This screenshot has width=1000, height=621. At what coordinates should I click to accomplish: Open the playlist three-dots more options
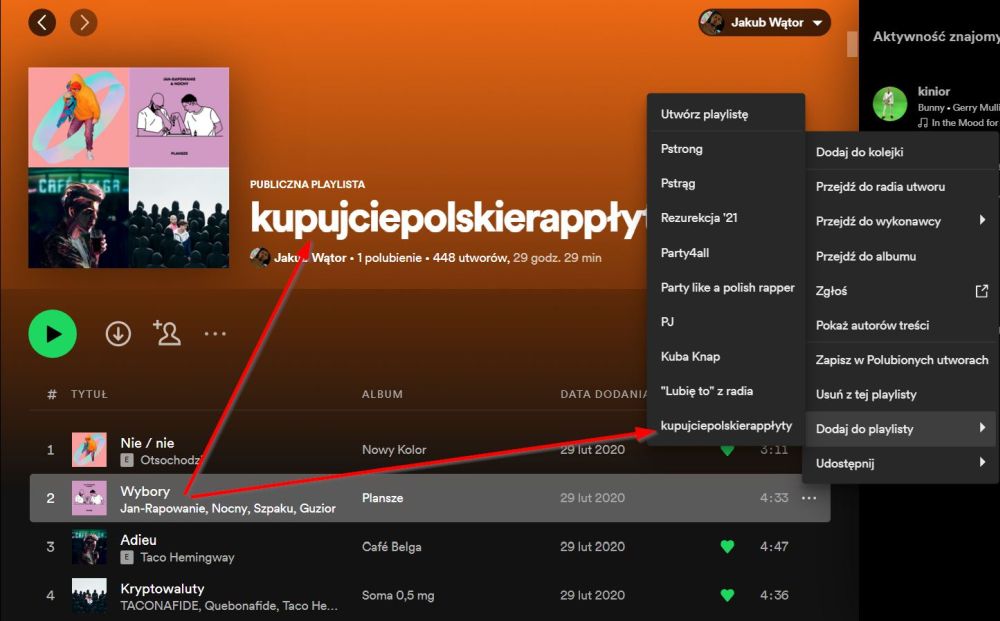coord(215,333)
